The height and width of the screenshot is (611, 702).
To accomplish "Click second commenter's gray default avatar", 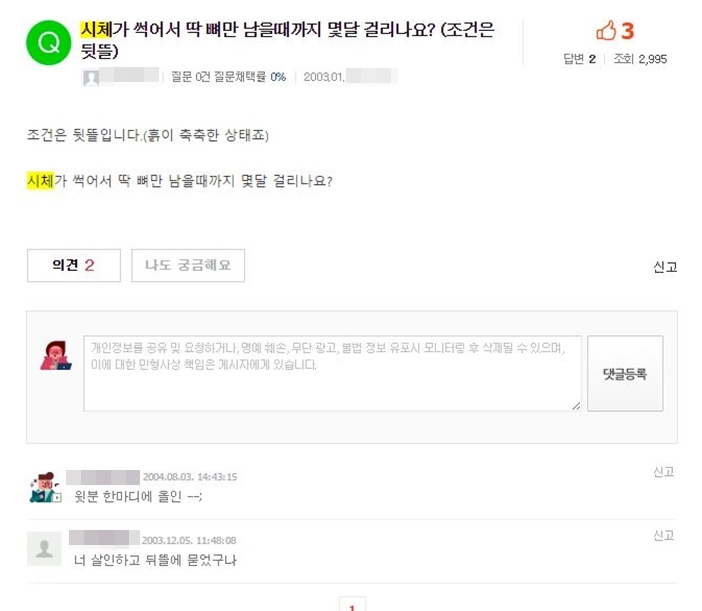I will [44, 548].
